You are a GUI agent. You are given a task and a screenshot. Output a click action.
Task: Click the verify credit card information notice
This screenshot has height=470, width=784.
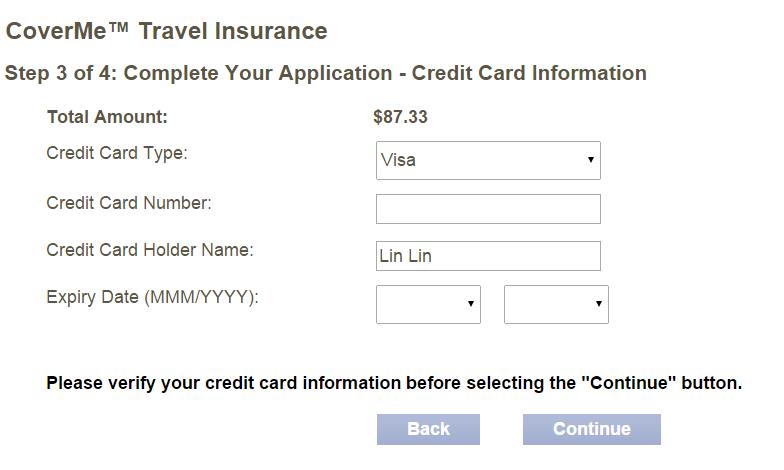click(394, 383)
